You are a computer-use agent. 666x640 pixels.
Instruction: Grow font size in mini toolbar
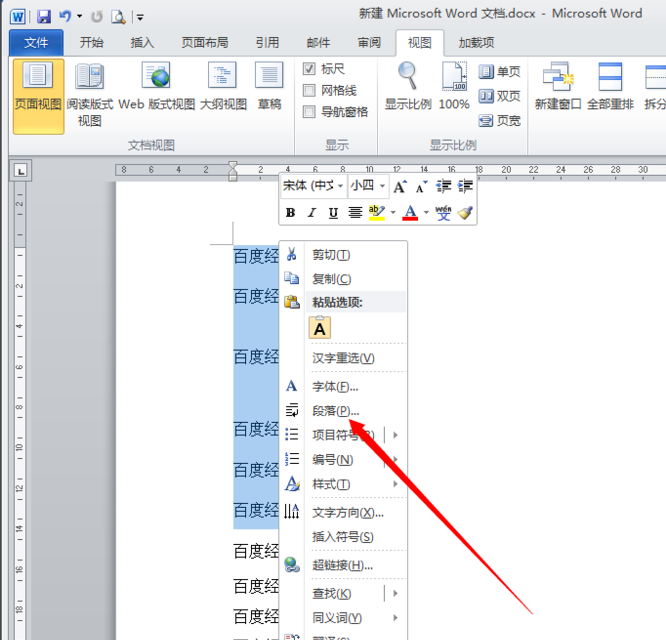click(400, 186)
